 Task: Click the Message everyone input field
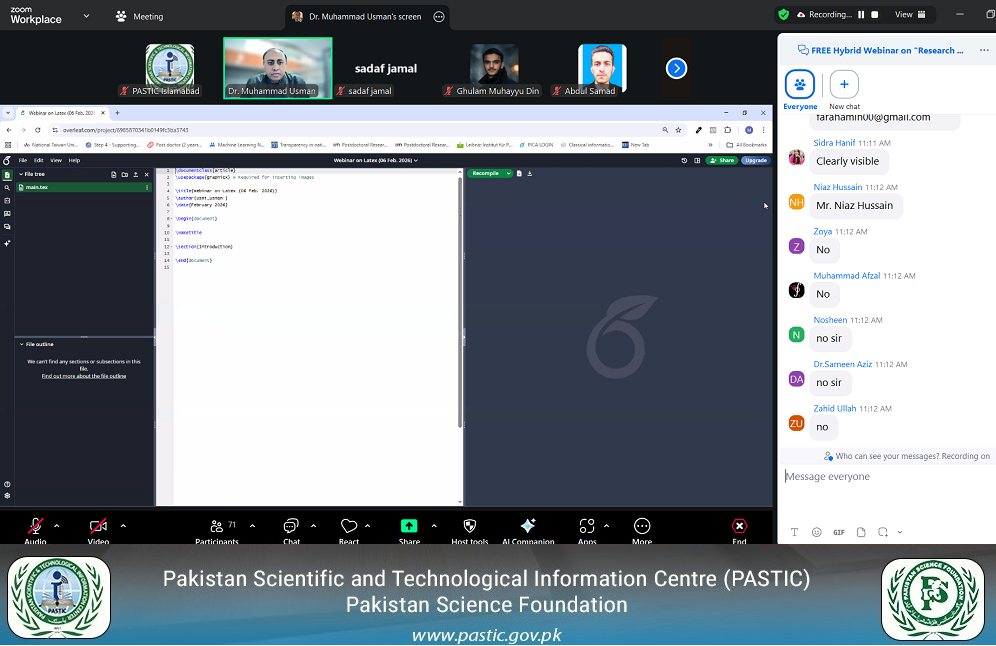coord(880,477)
